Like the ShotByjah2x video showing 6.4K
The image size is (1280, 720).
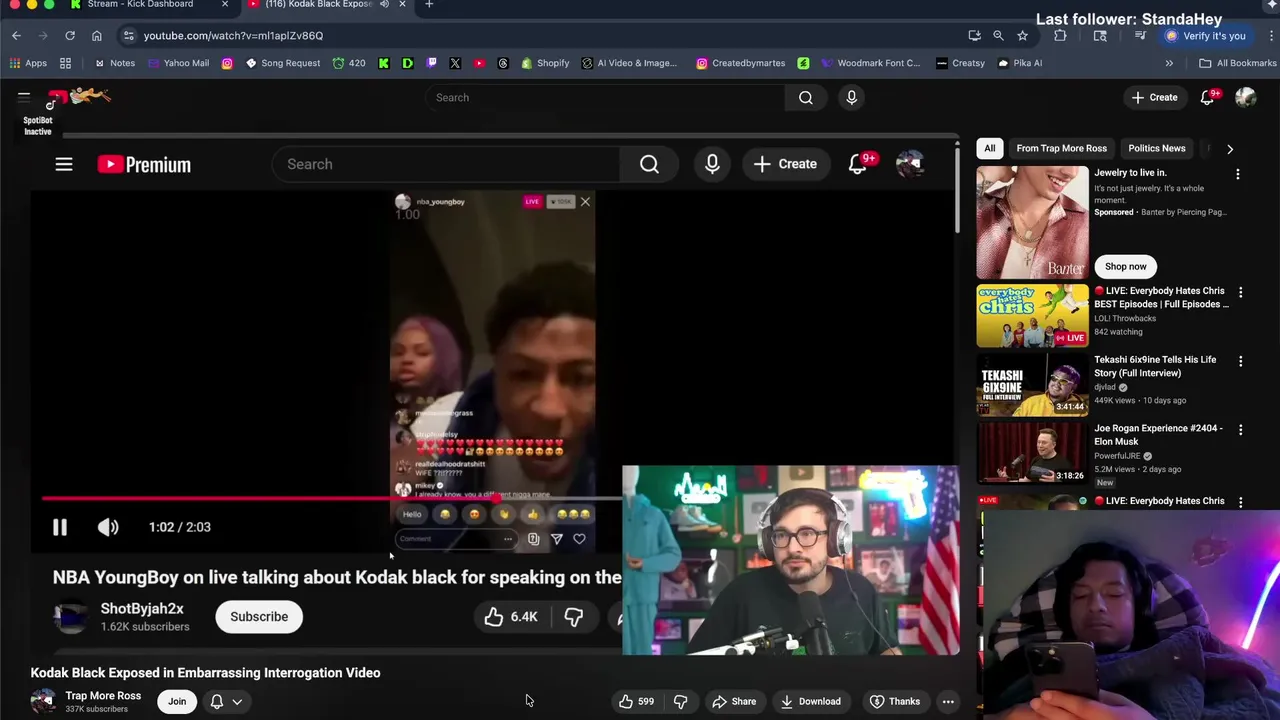pos(511,617)
